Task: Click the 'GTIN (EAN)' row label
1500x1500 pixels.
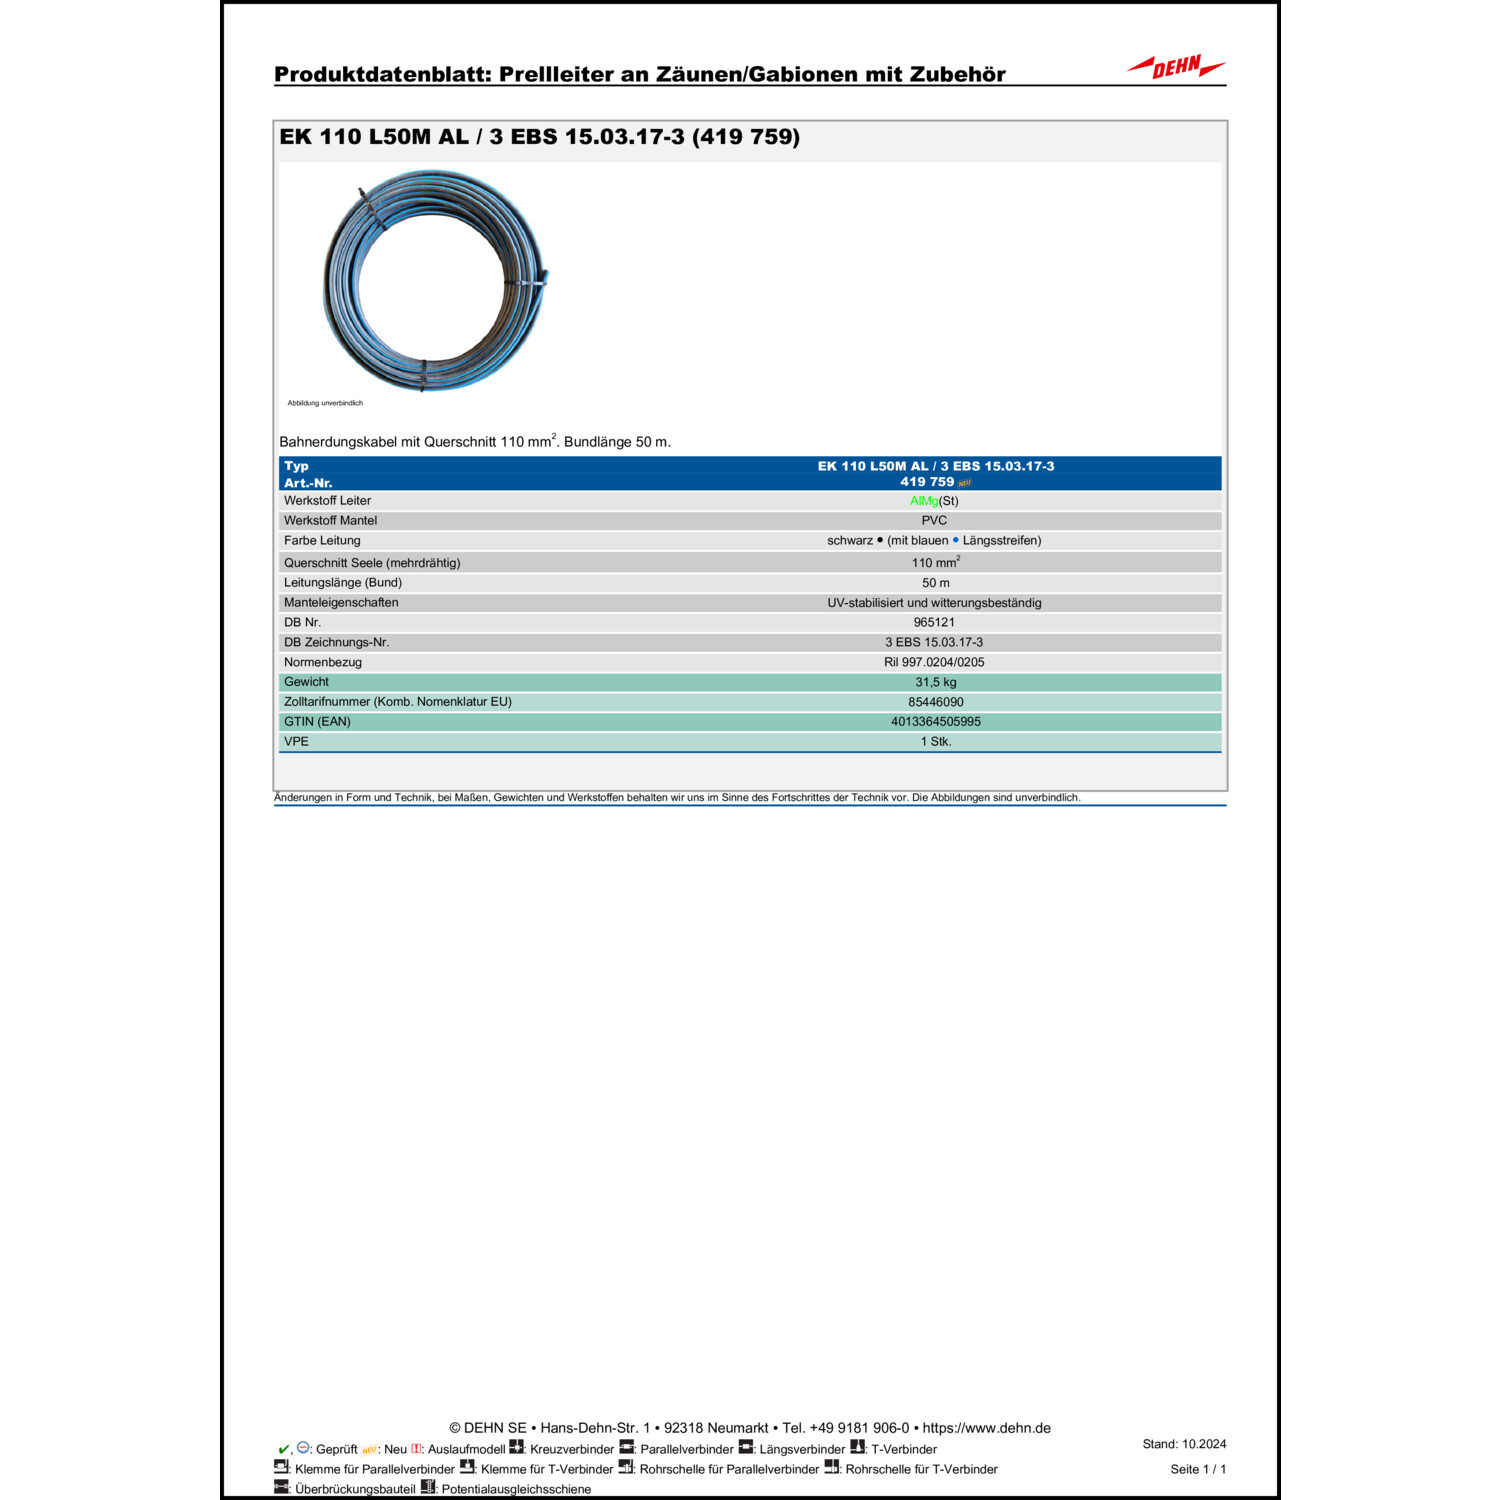Action: [x=317, y=722]
